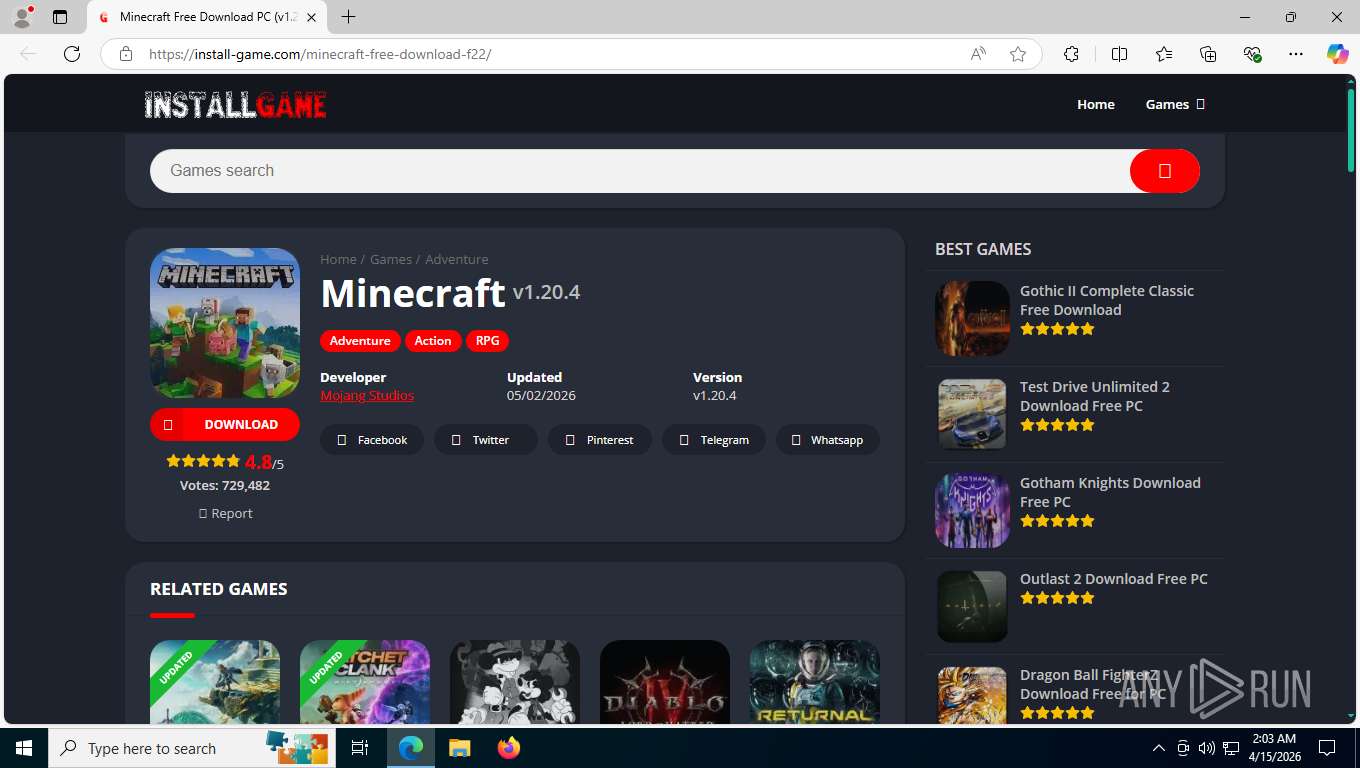Open File Explorer from the taskbar

(x=459, y=748)
